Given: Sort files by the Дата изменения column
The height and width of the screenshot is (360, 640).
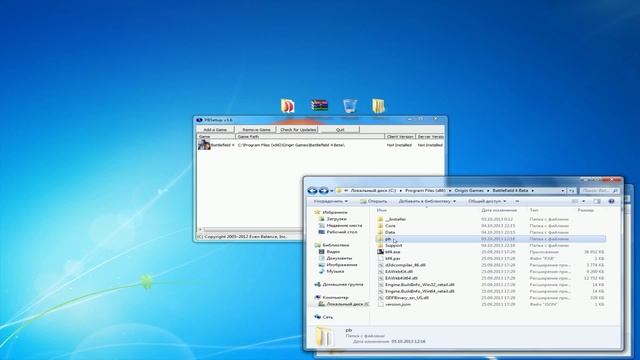Looking at the screenshot, I should point(499,210).
